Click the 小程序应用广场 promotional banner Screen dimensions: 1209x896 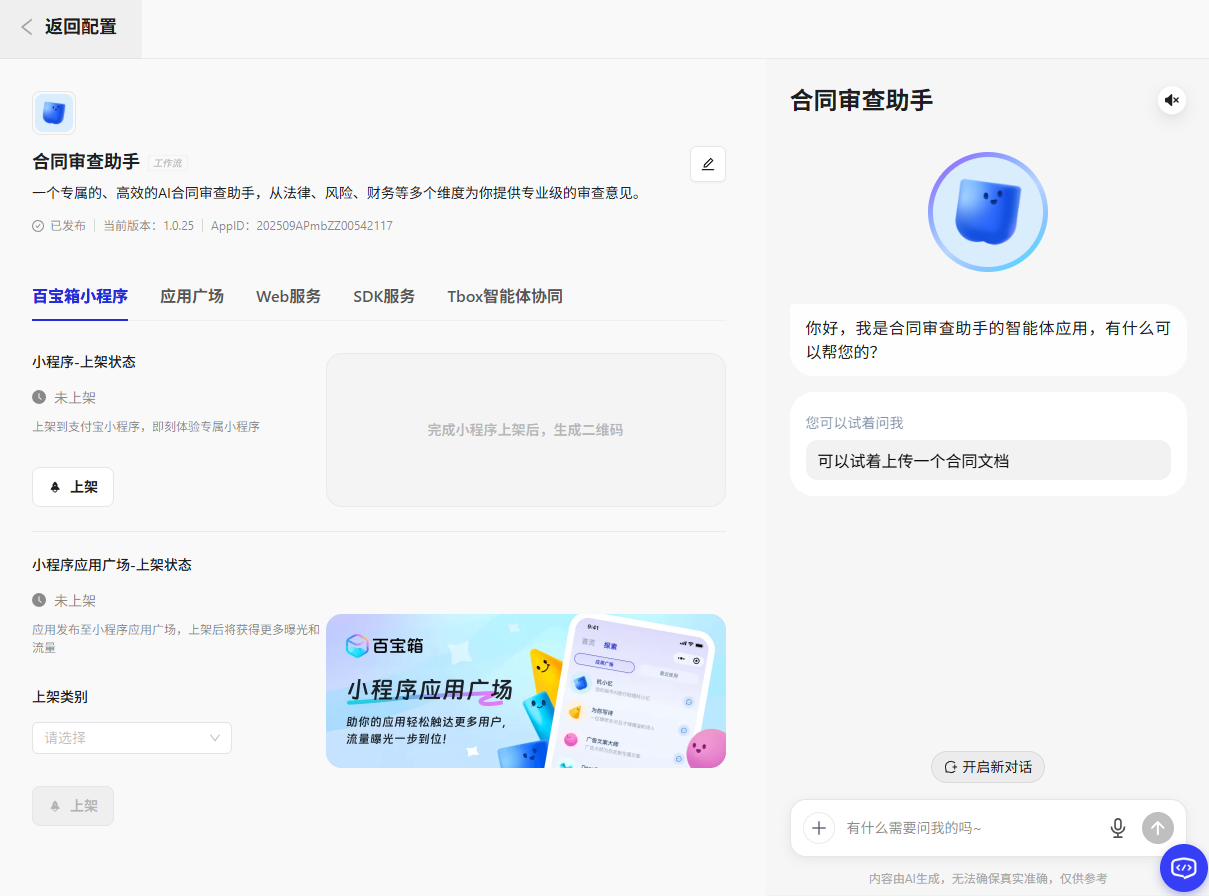tap(526, 691)
